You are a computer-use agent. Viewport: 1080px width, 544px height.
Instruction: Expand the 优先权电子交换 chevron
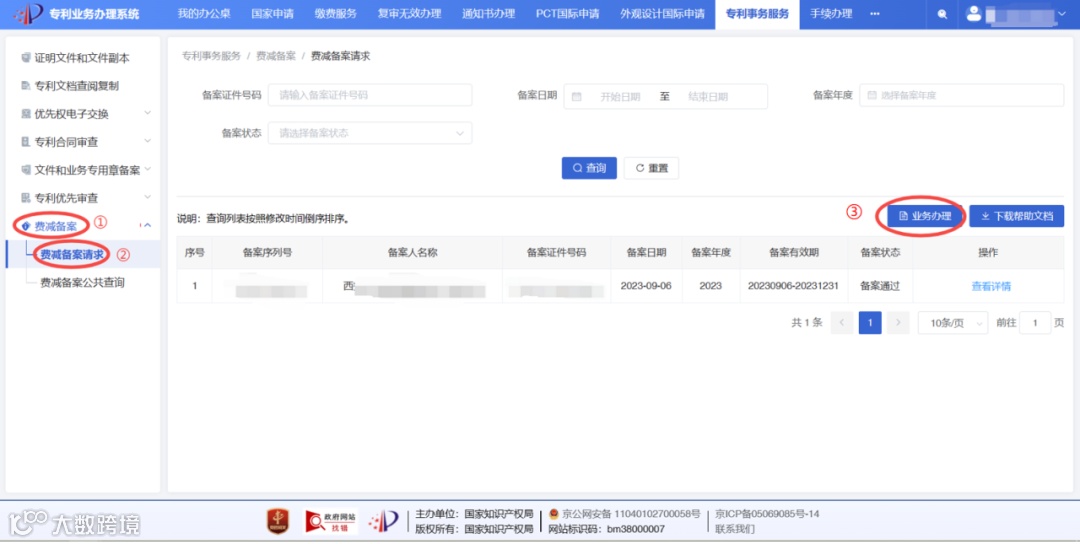[147, 112]
